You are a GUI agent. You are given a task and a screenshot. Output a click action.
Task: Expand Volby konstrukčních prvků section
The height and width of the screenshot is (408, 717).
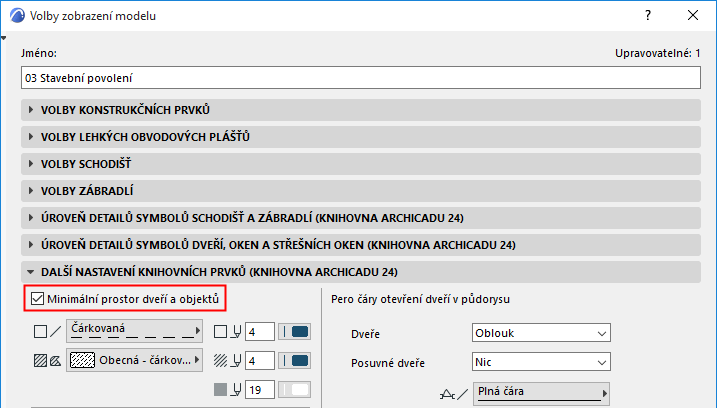(x=125, y=110)
